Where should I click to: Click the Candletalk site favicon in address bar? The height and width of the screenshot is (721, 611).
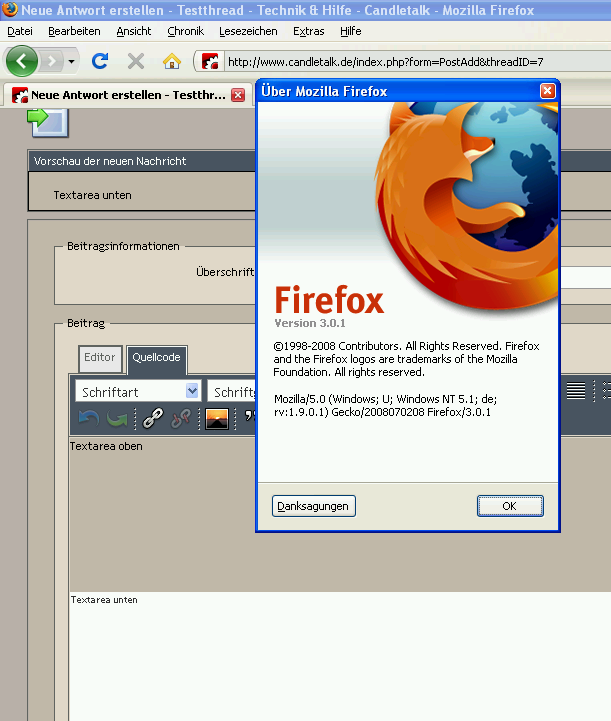point(210,62)
